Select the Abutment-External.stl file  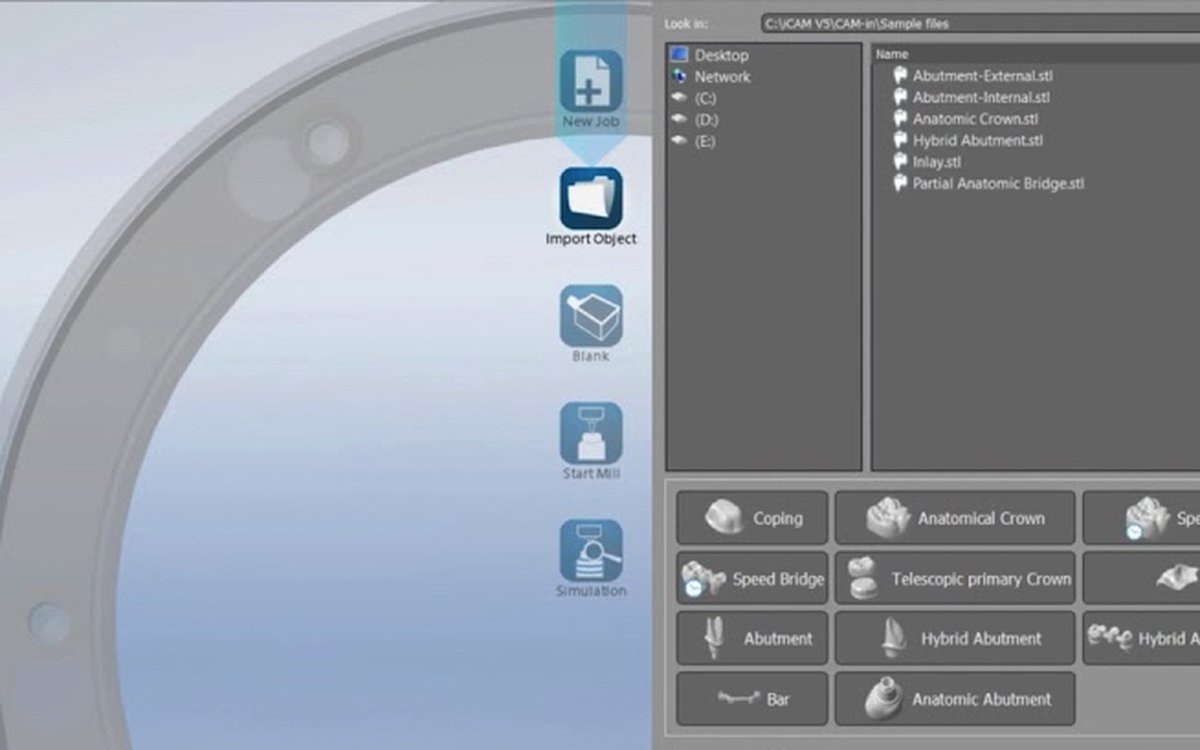[x=983, y=75]
